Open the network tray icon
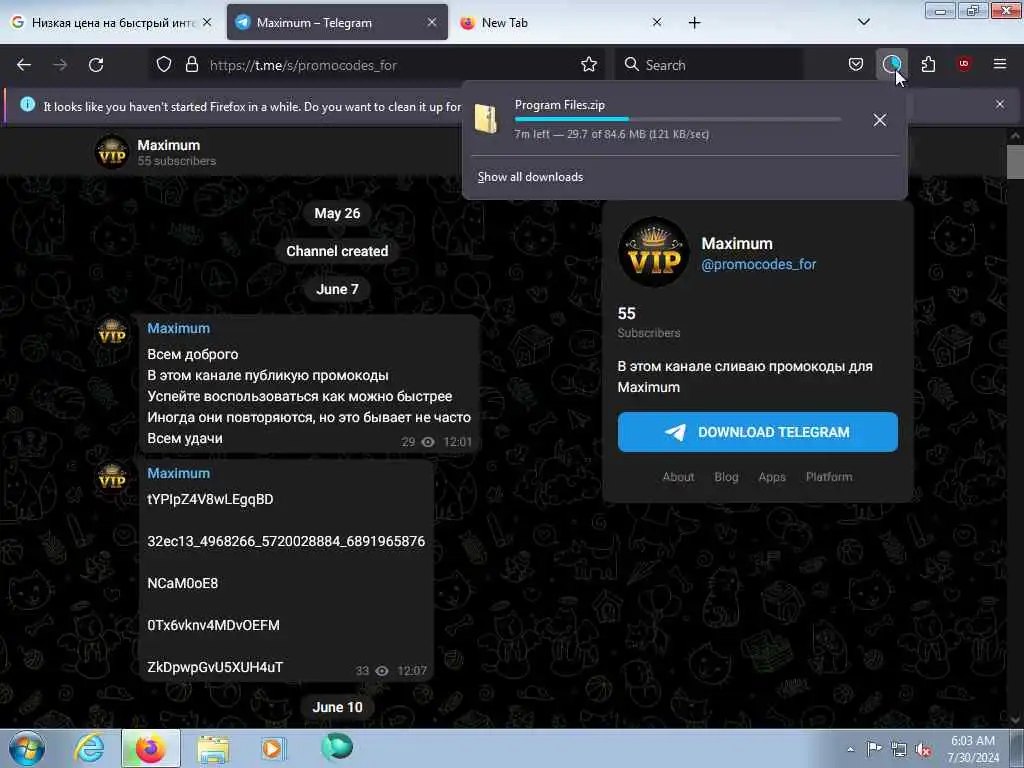1024x768 pixels. click(x=899, y=750)
